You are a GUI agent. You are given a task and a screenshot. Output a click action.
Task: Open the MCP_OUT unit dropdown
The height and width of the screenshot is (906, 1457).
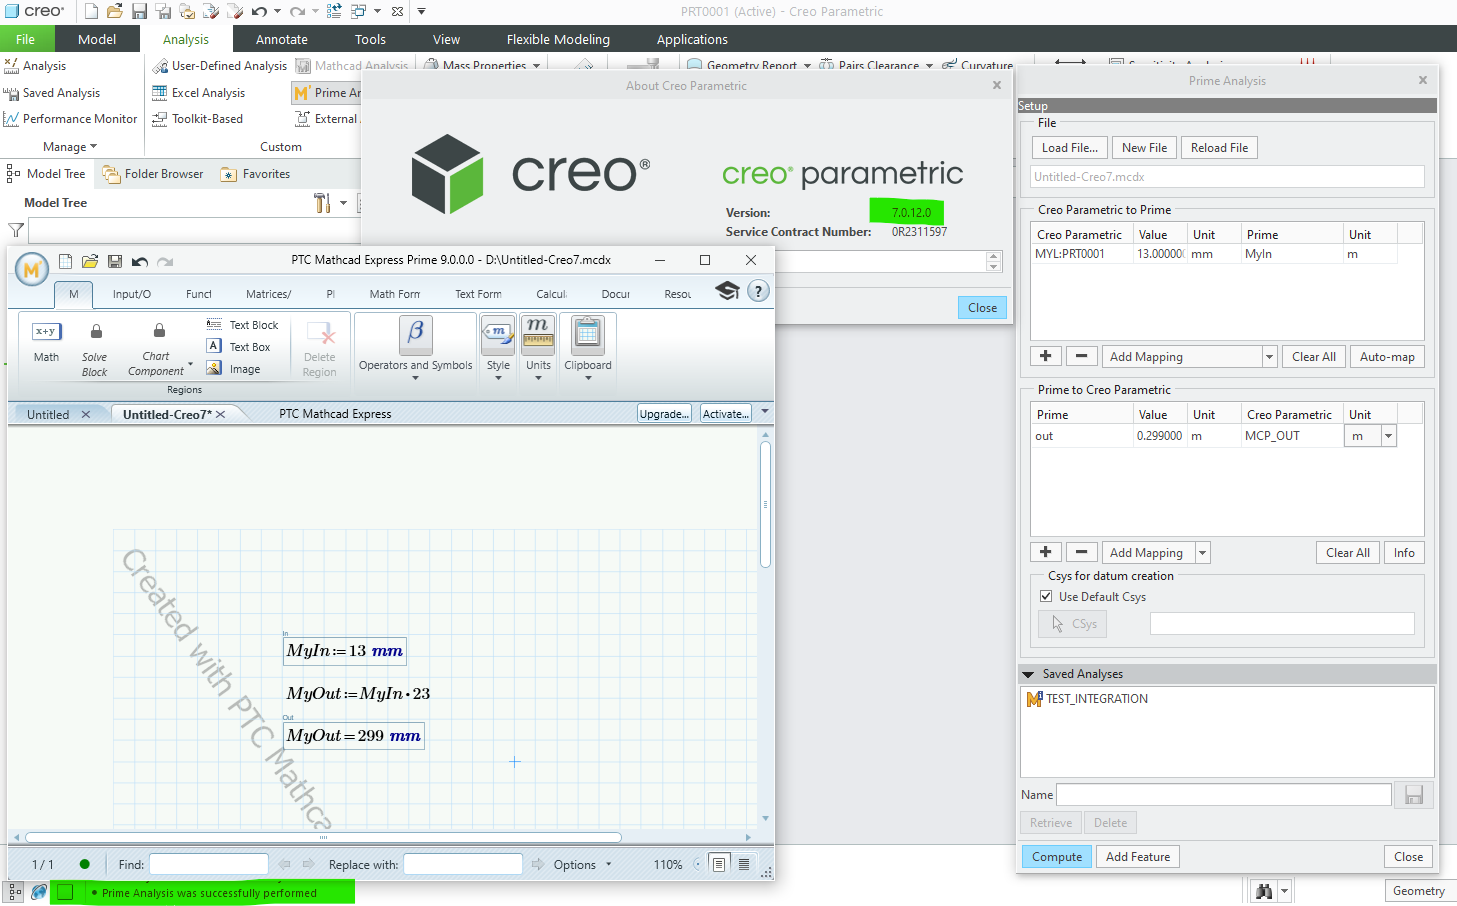(x=1388, y=436)
